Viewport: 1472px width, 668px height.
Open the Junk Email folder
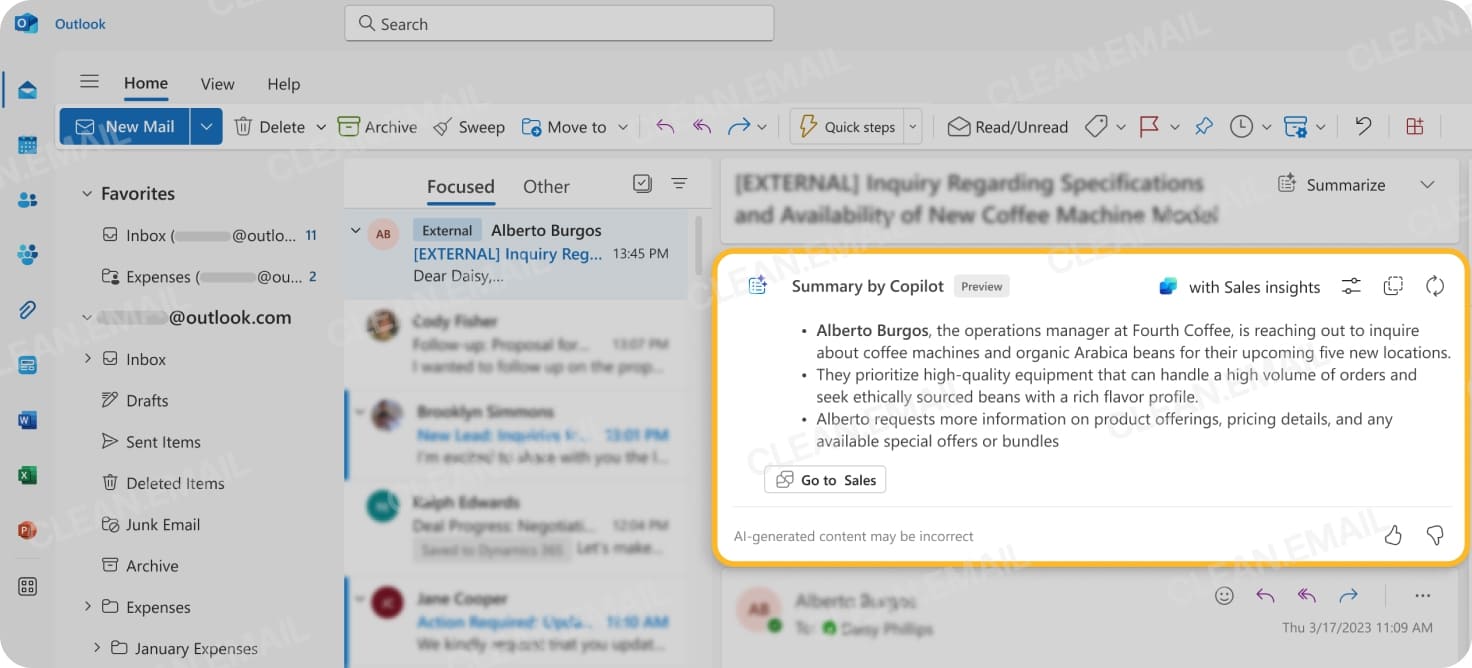[x=163, y=524]
